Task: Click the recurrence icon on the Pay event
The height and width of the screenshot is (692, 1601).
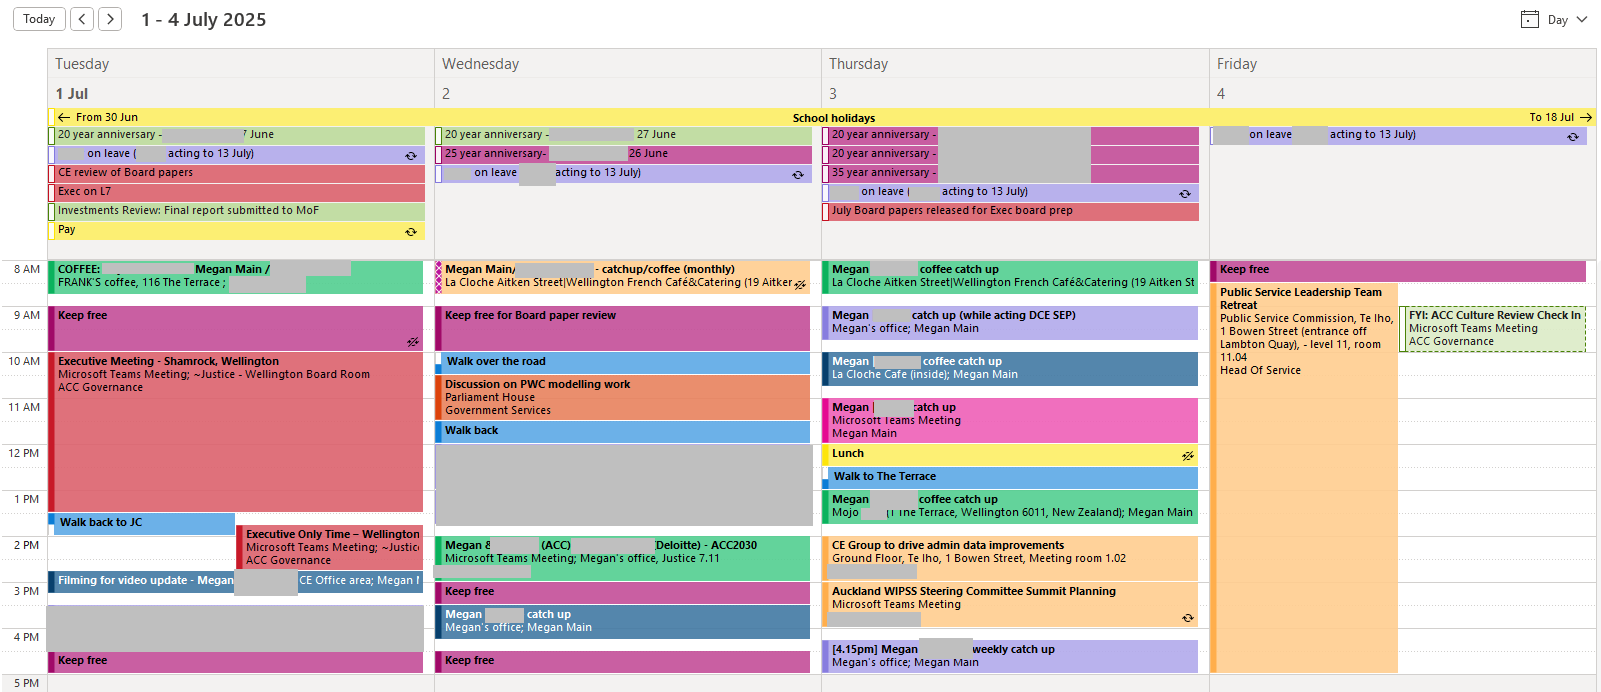Action: coord(410,231)
